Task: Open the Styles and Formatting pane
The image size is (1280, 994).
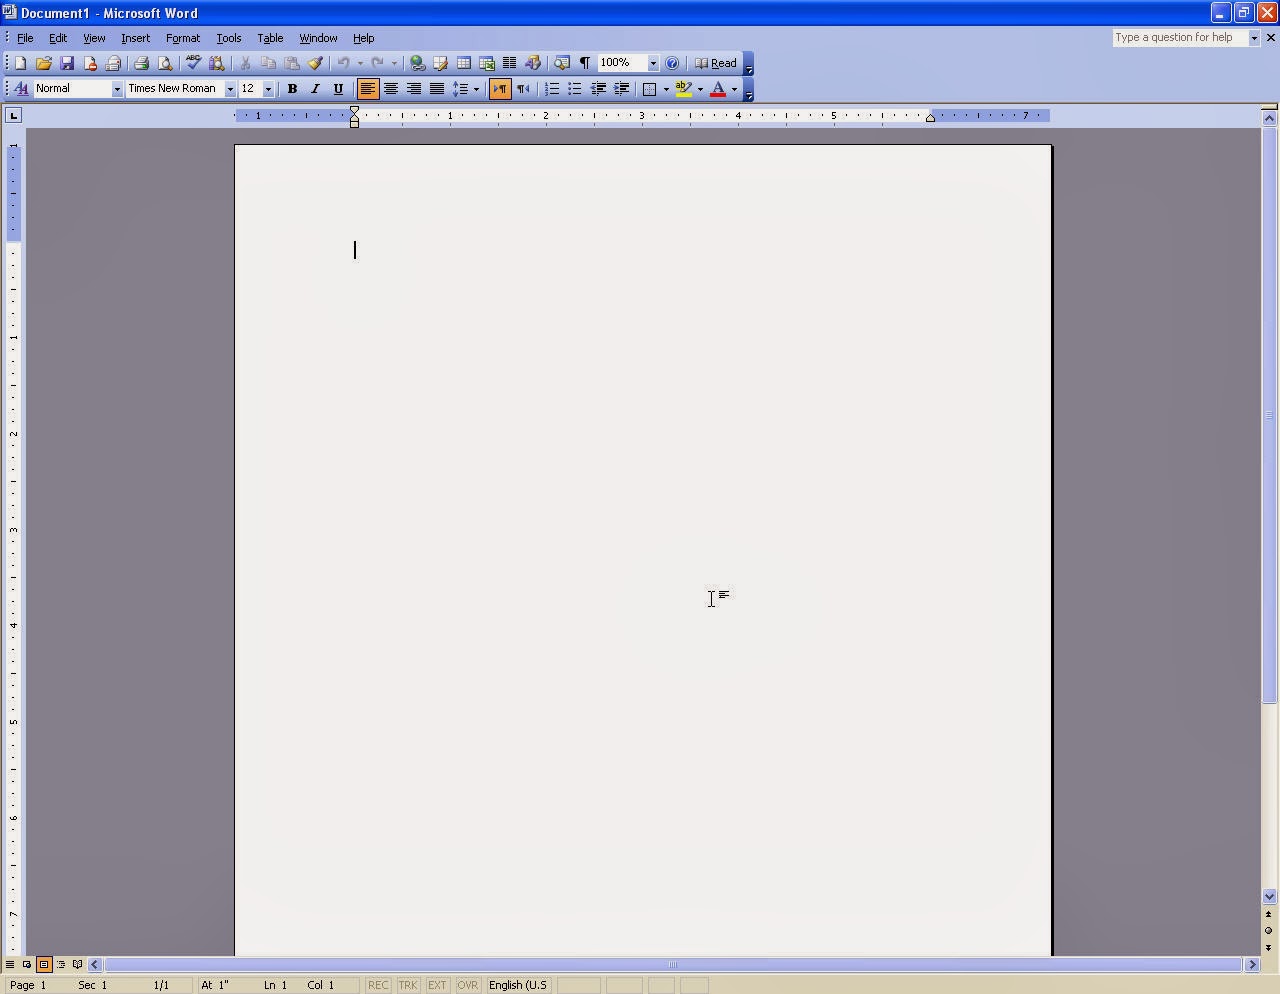Action: coord(20,88)
